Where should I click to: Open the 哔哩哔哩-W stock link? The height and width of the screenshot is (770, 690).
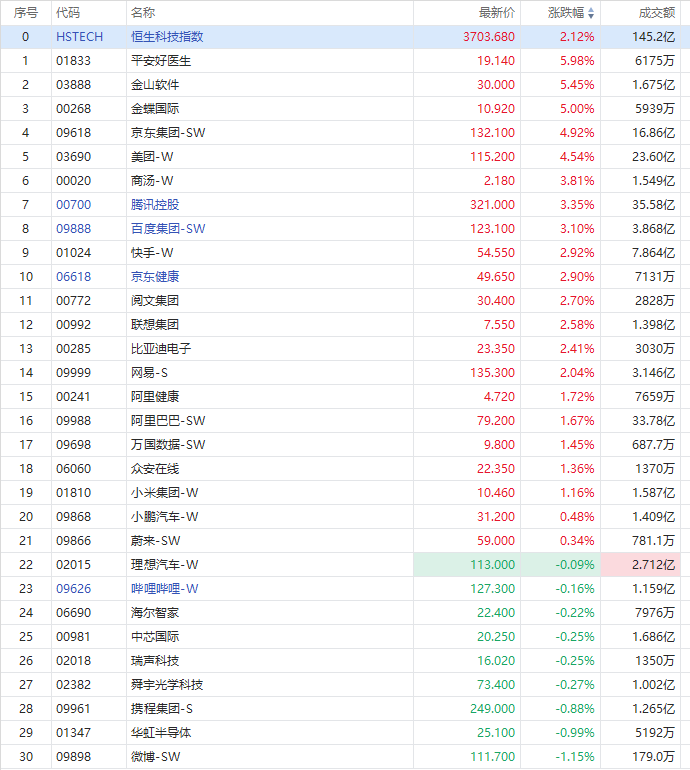point(165,589)
